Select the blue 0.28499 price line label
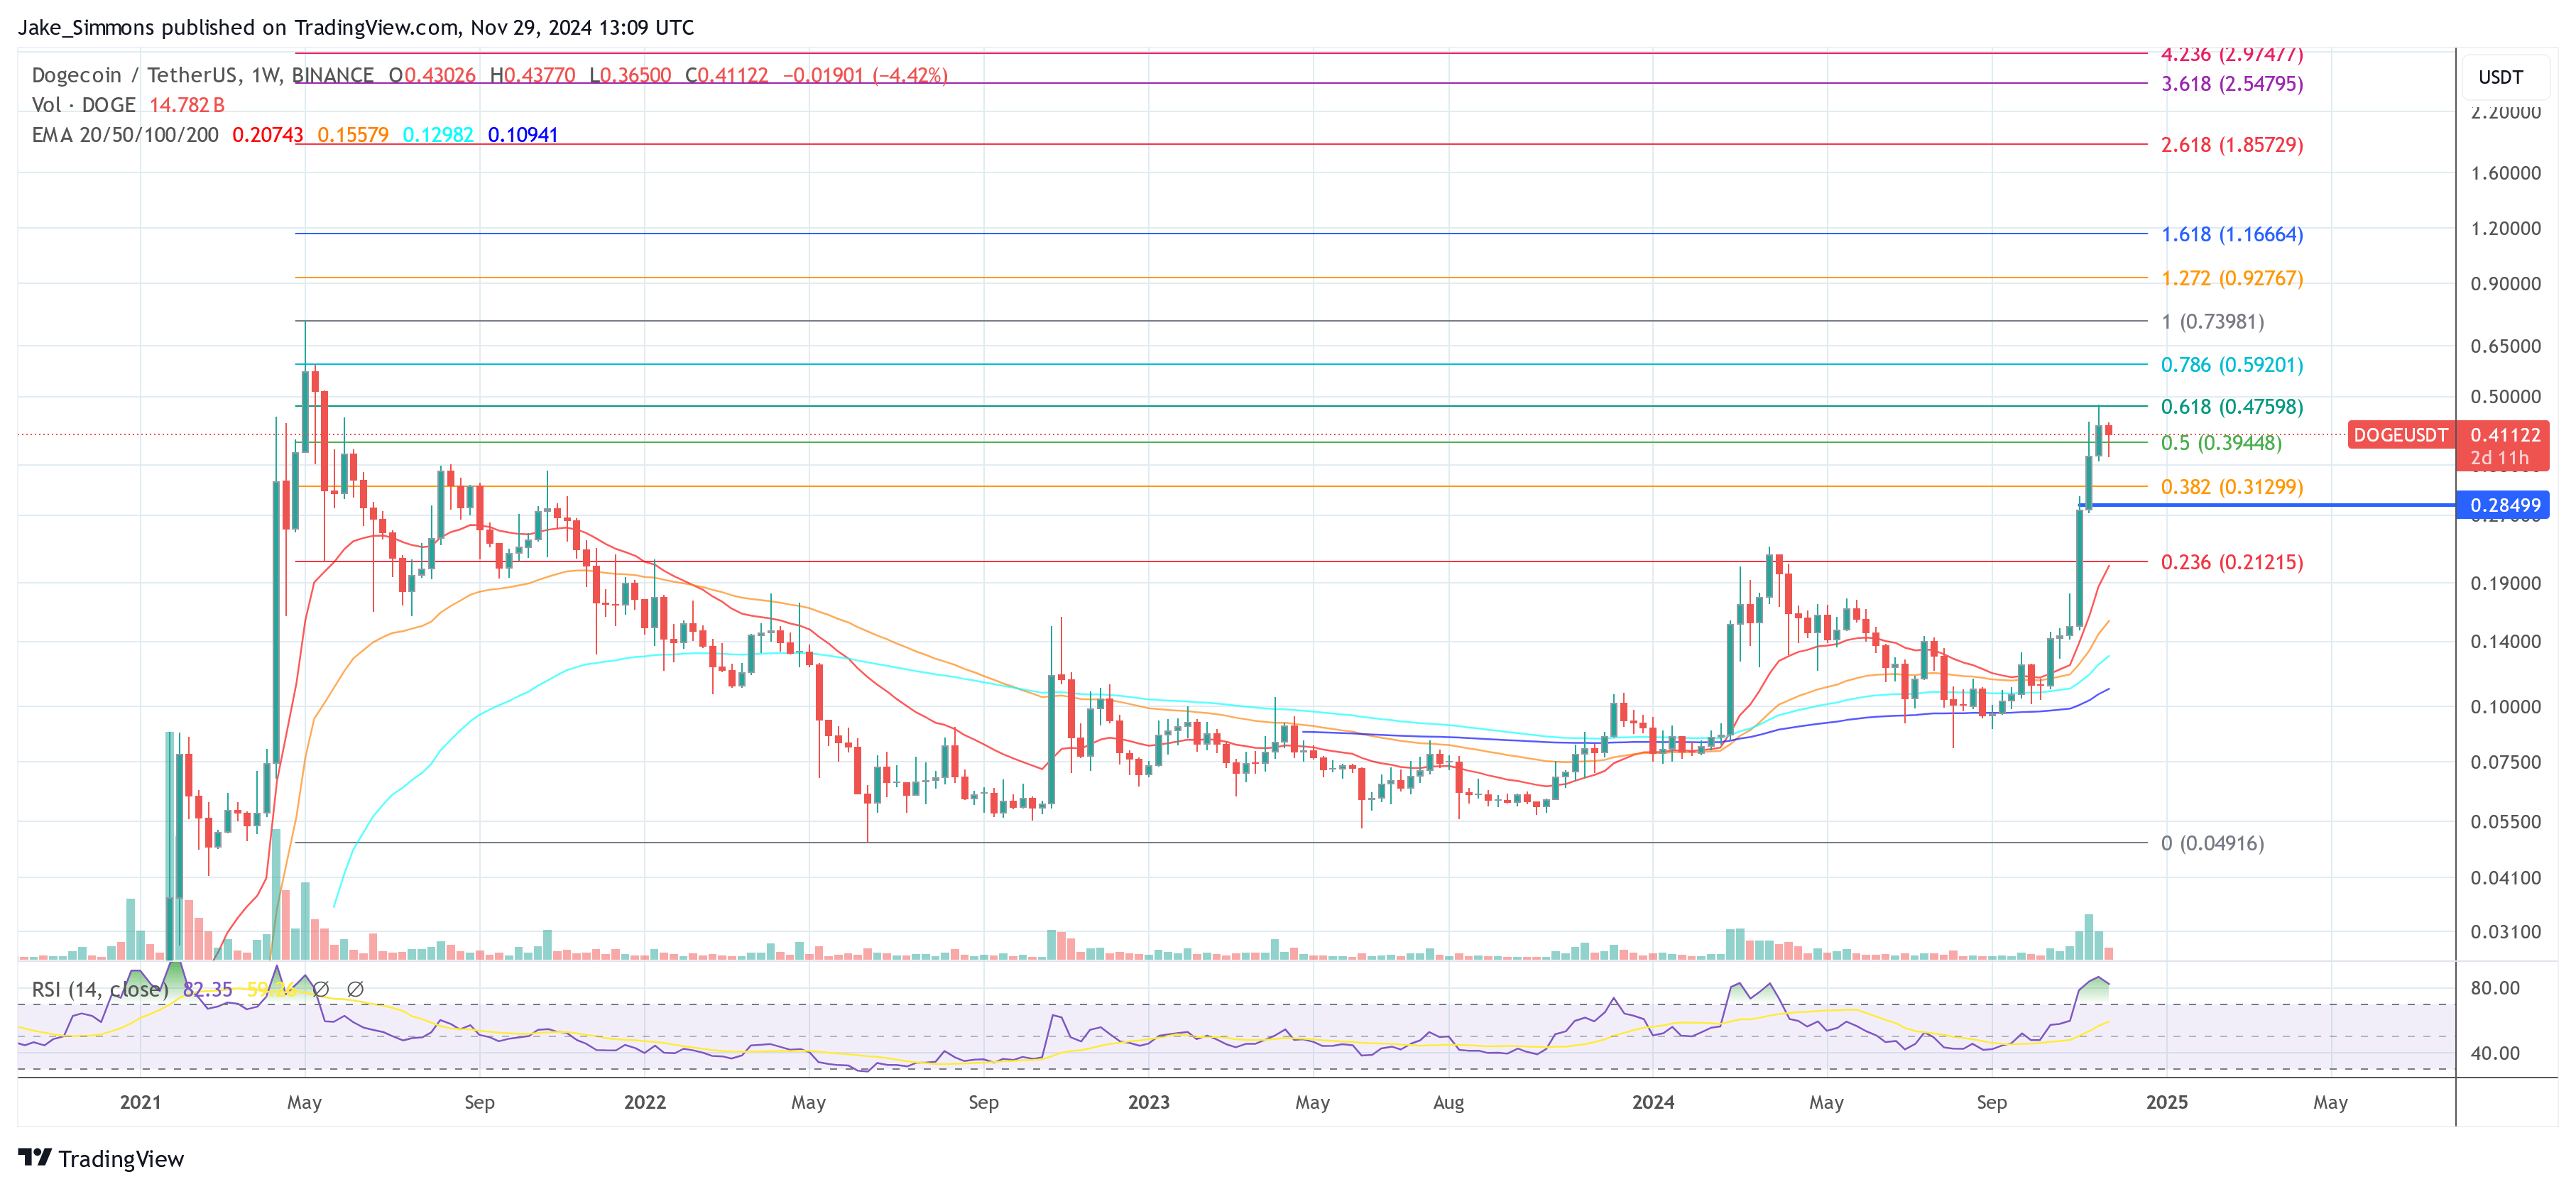Viewport: 2576px width, 1189px height. coord(2503,505)
